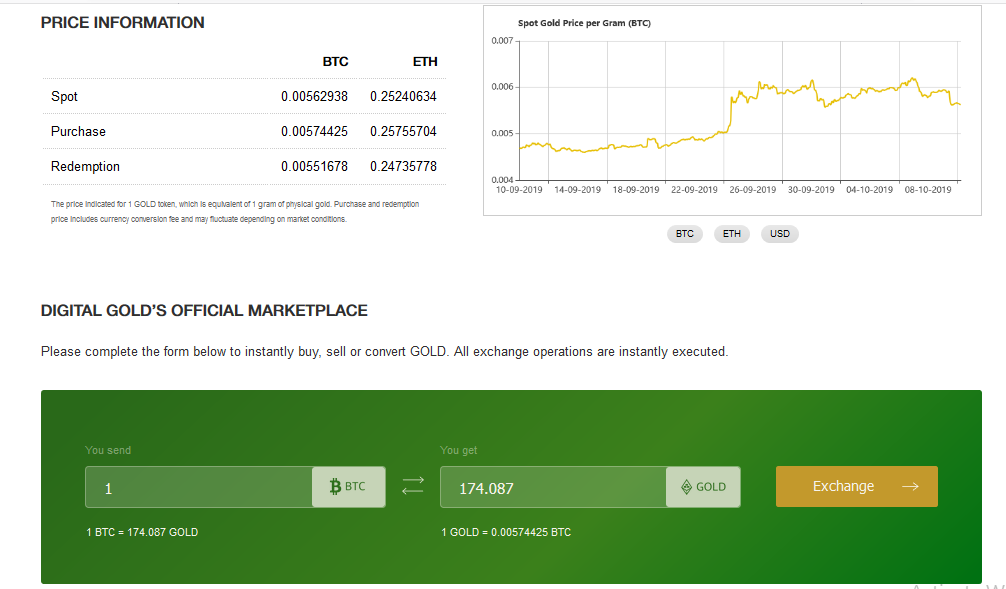Focus the You send amount field
Screen dimensions: 1006x589
[x=199, y=487]
